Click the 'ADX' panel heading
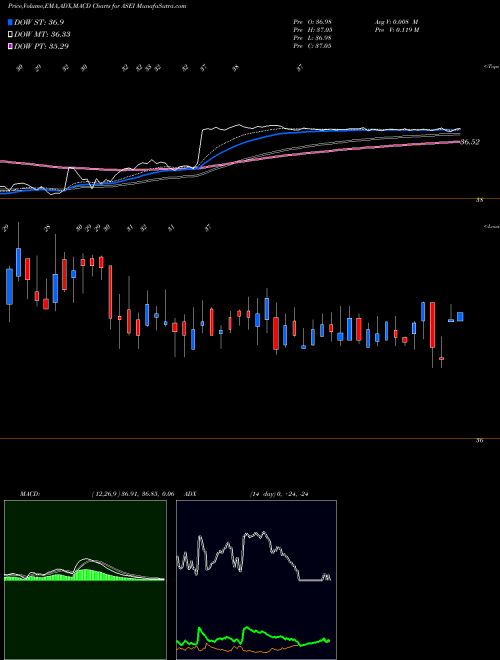Screen dimensions: 500x660 [x=191, y=494]
